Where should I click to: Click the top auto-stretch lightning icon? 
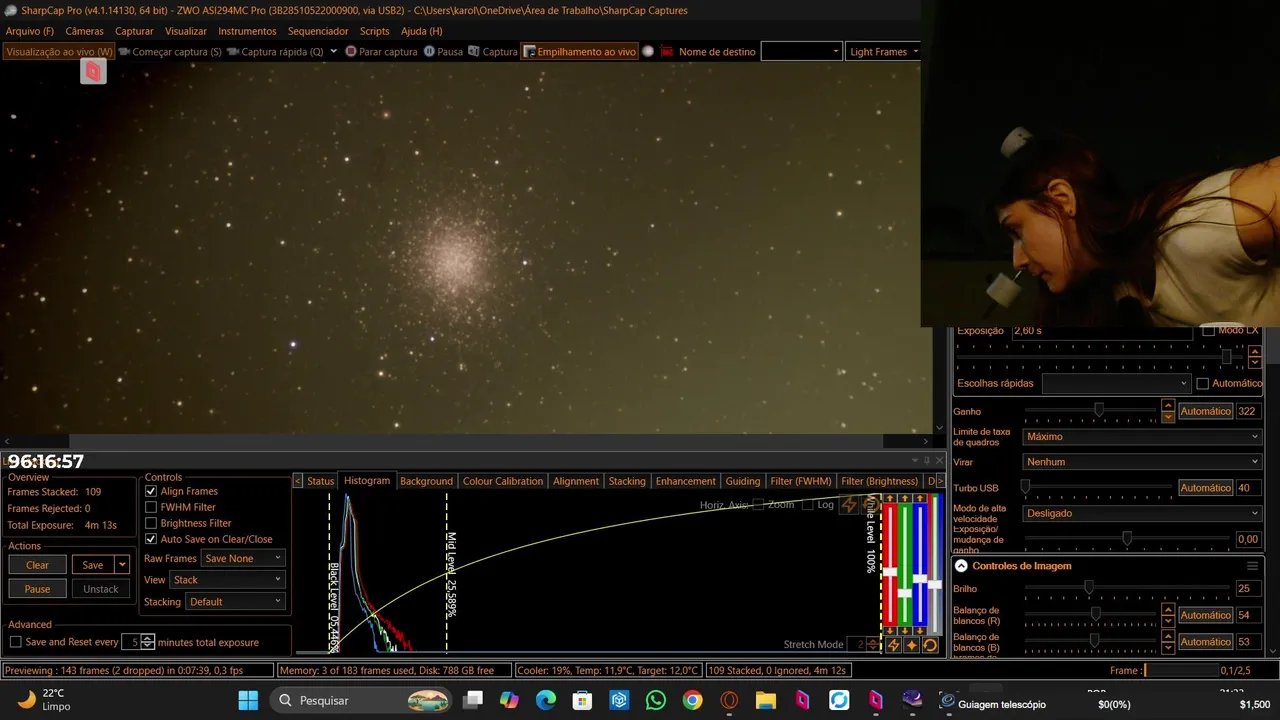849,505
